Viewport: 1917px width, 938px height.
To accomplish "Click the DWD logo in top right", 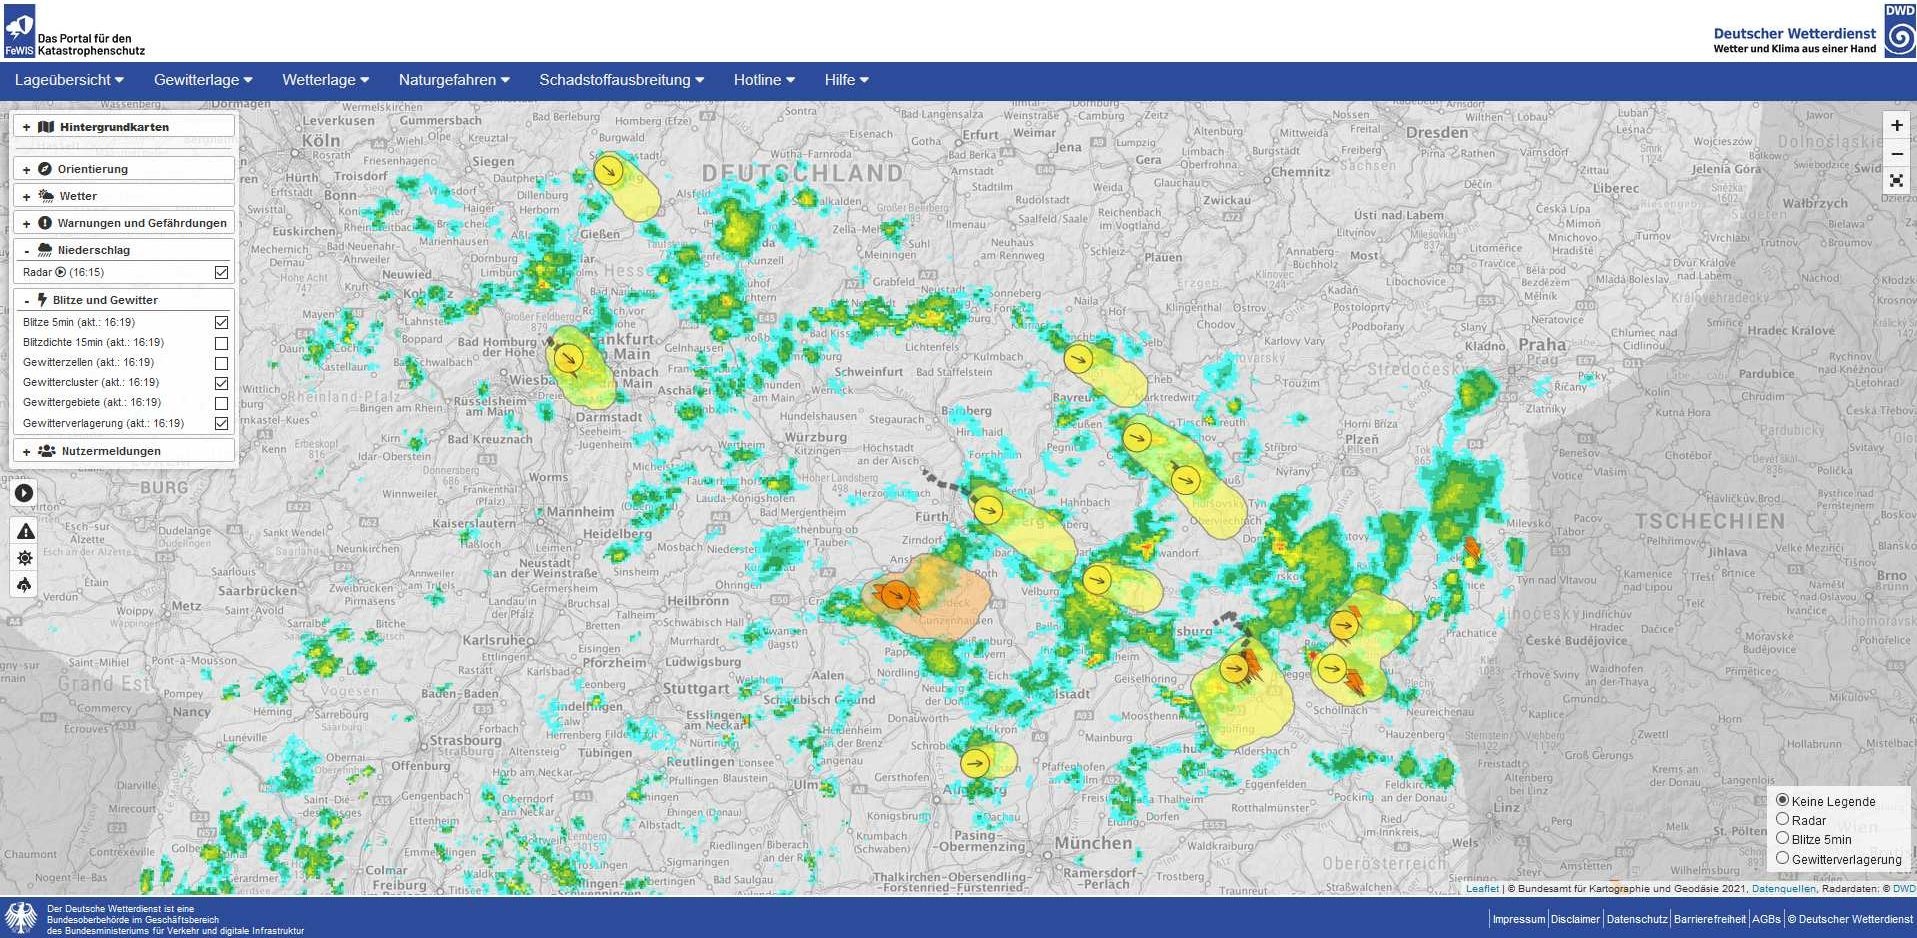I will tap(1899, 30).
